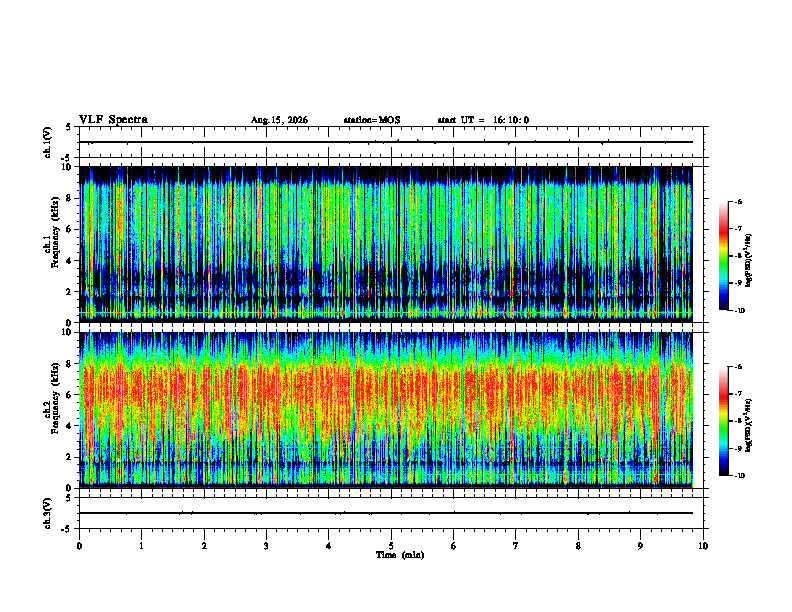Click the "ch.3(V)" axis label
This screenshot has width=792, height=612.
48,514
